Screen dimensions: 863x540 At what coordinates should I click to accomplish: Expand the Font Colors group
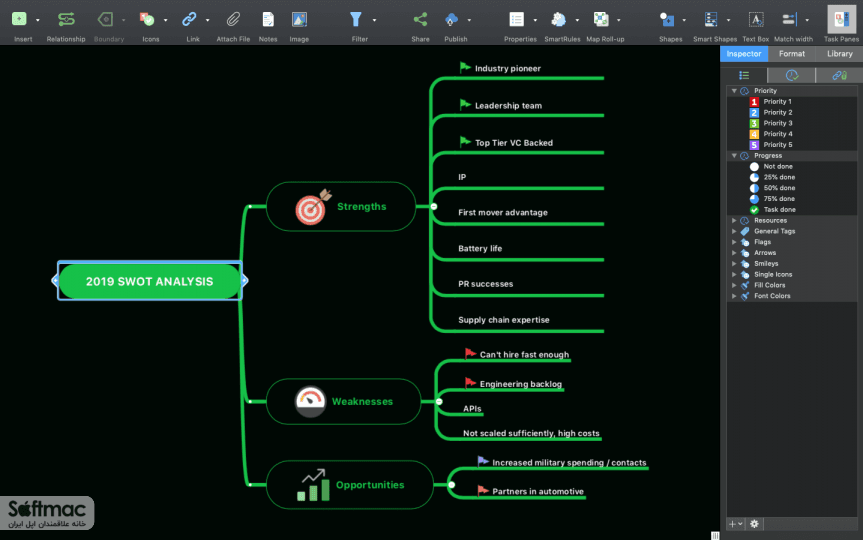tap(734, 296)
